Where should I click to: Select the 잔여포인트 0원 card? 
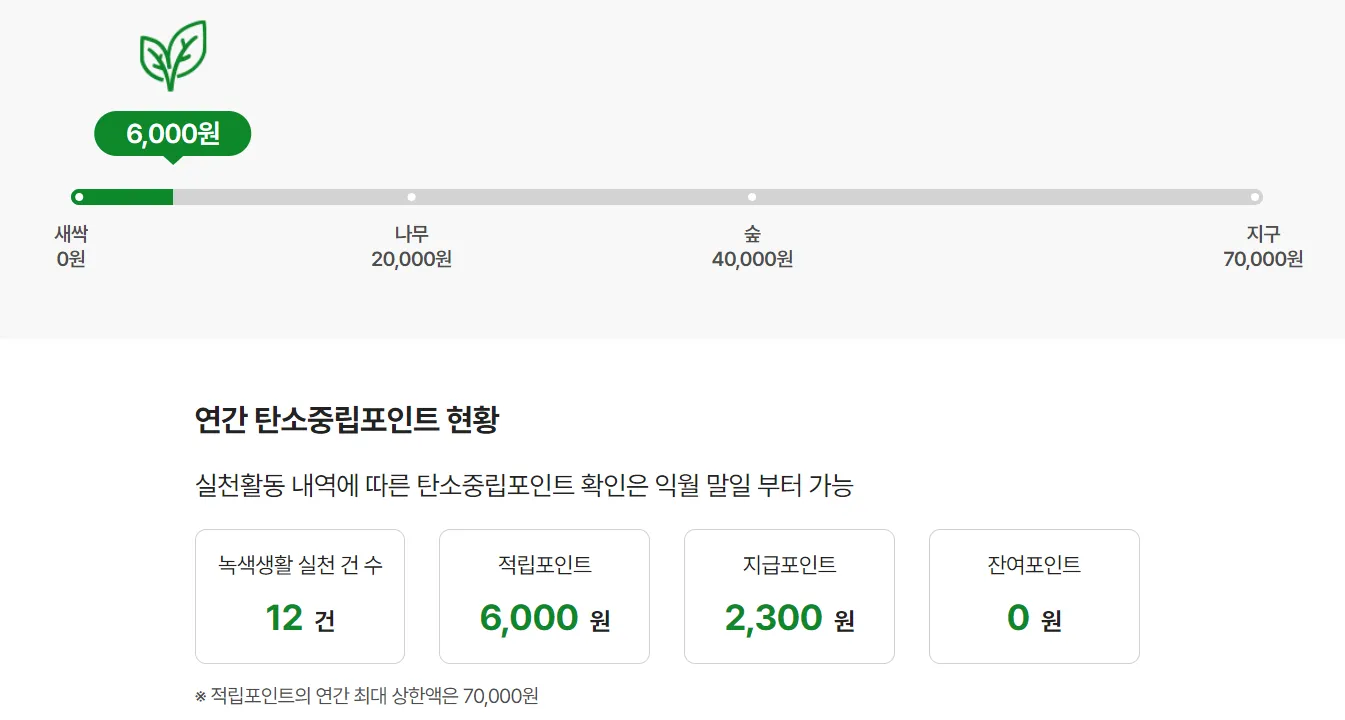(x=1034, y=596)
